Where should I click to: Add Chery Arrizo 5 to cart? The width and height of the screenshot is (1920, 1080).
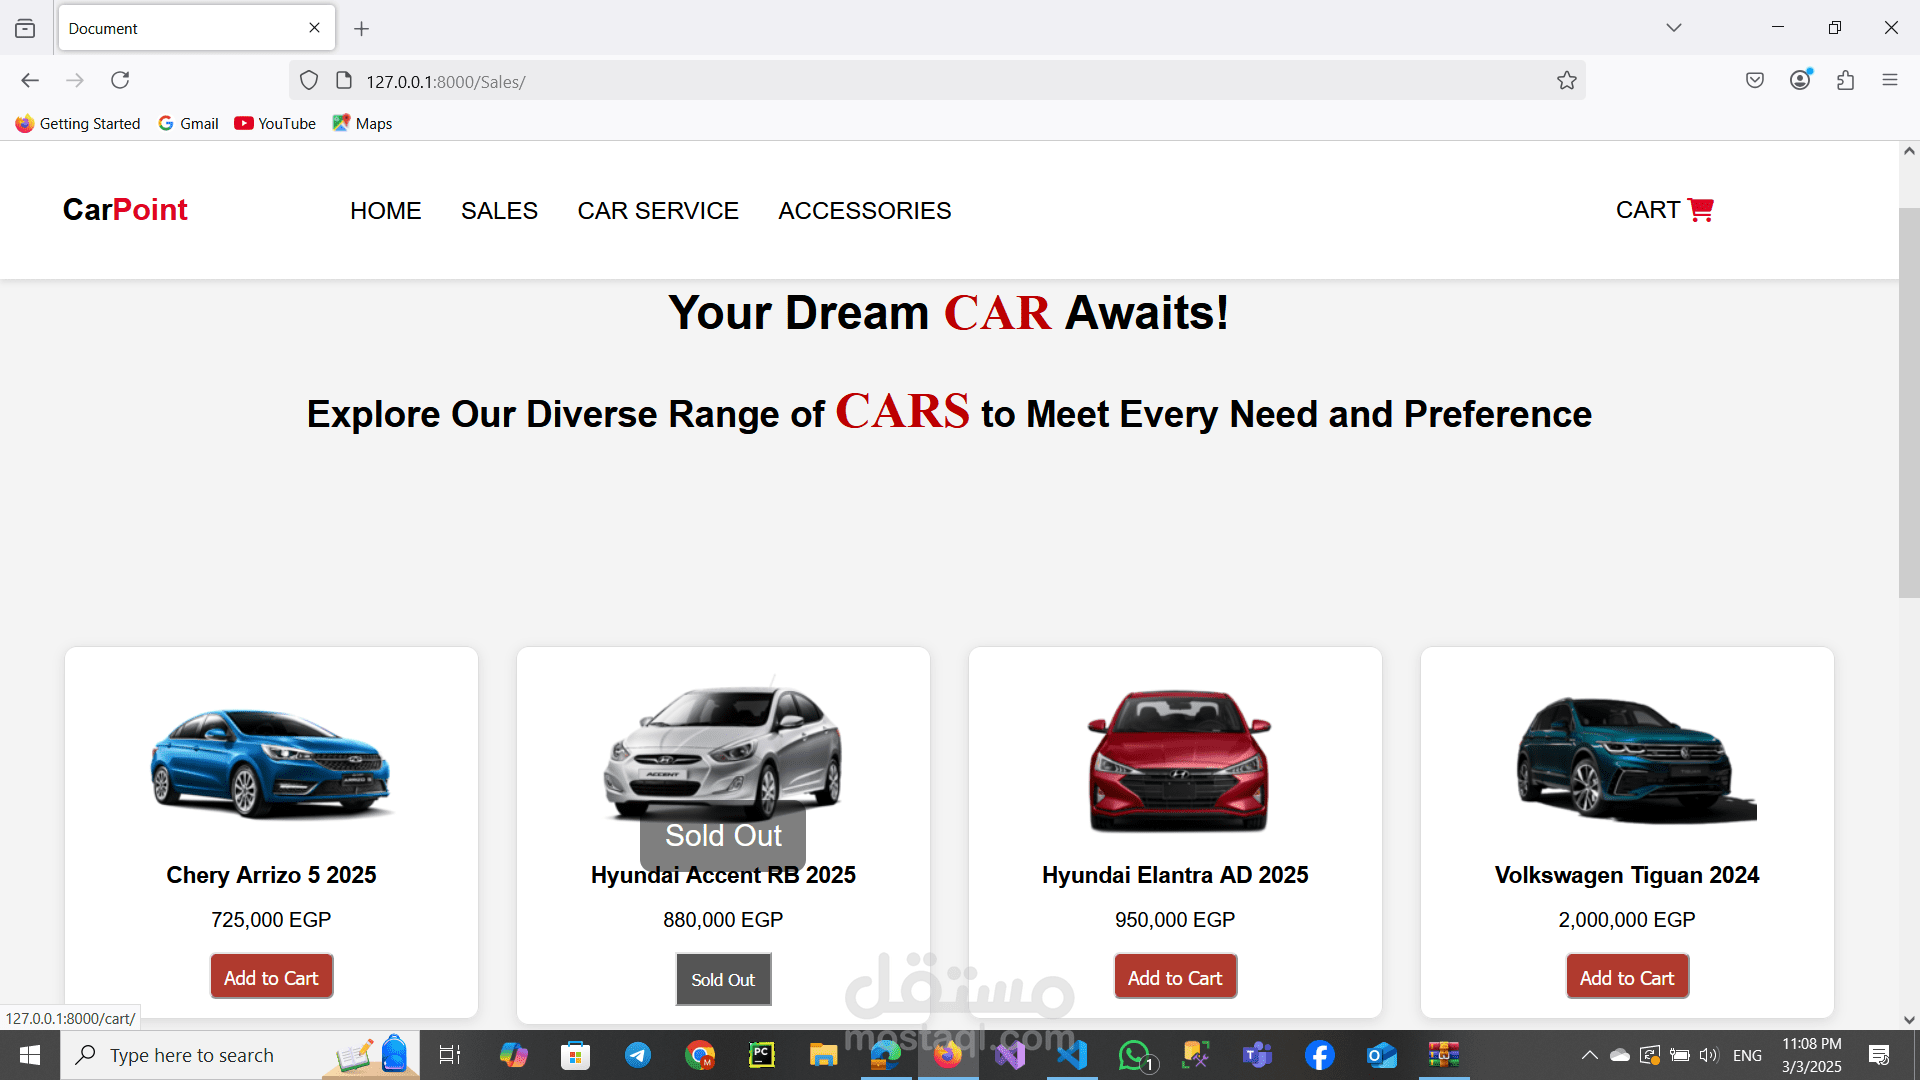271,977
